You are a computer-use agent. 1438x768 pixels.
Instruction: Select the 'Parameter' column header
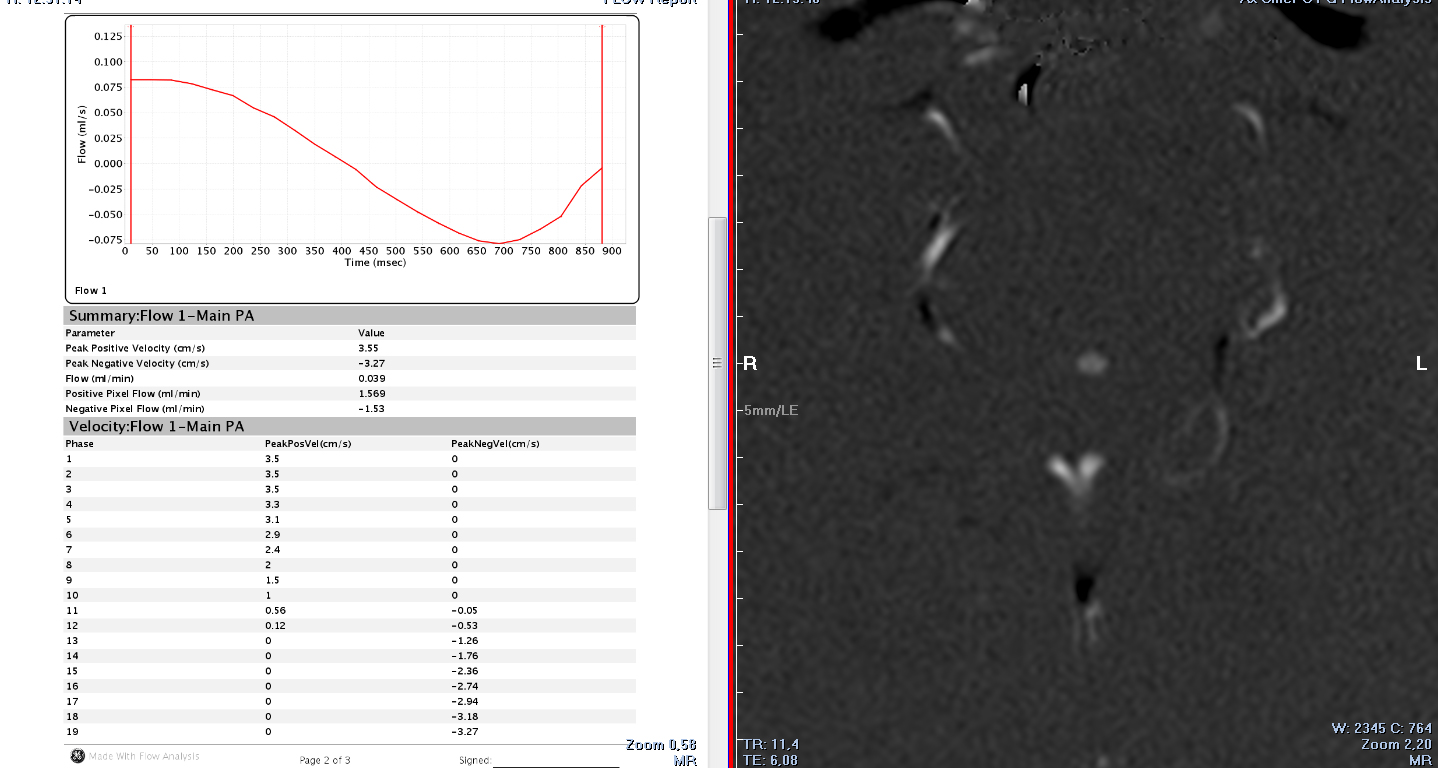pyautogui.click(x=90, y=333)
